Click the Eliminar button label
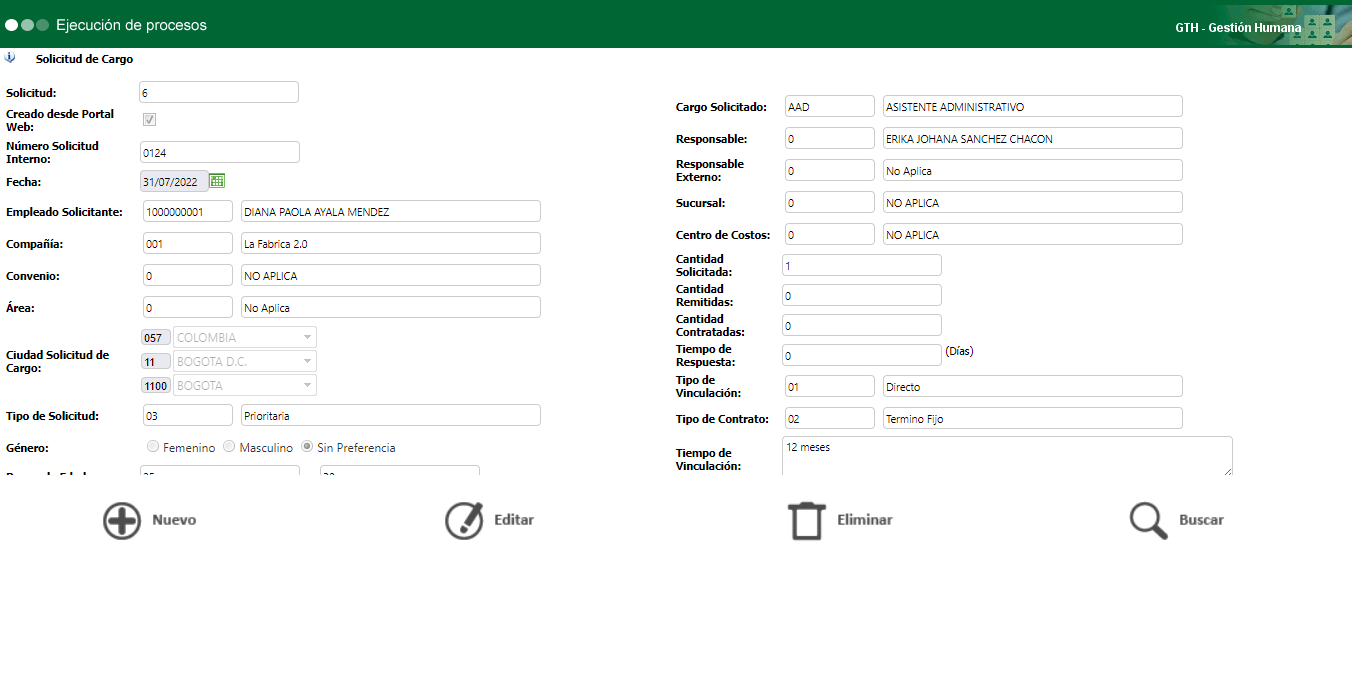The width and height of the screenshot is (1352, 685). [864, 520]
